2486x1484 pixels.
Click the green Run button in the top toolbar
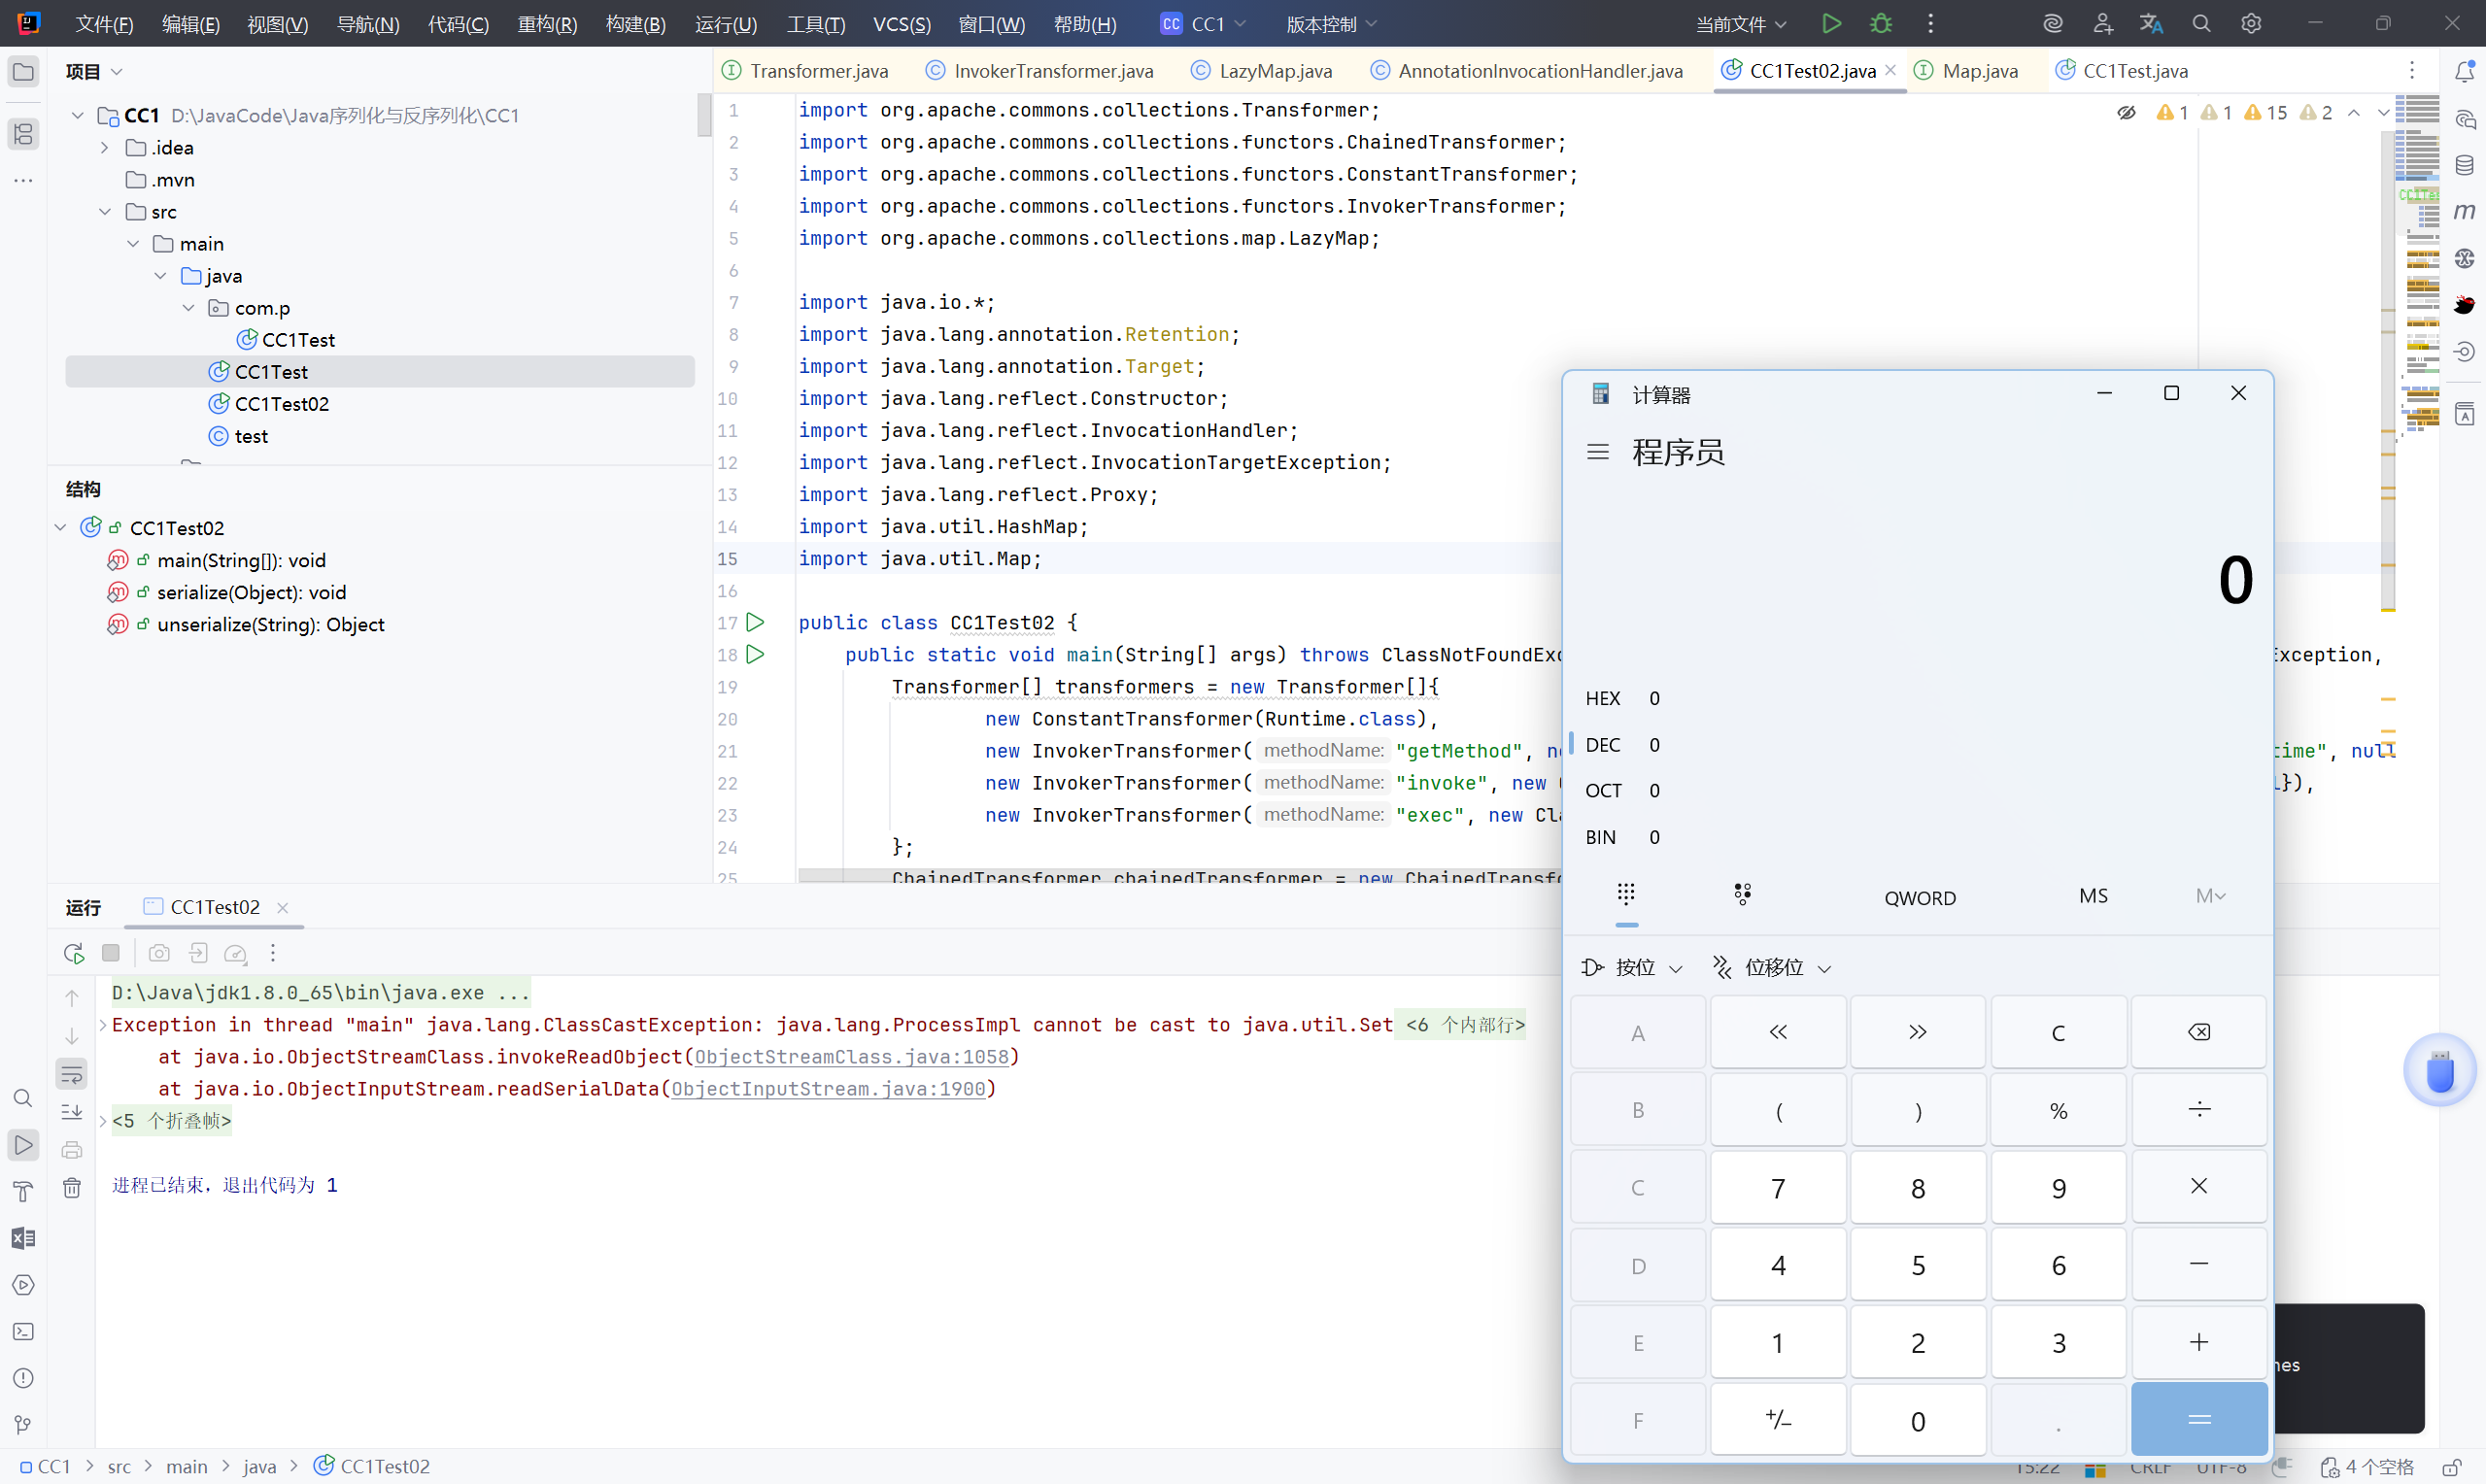tap(1831, 23)
